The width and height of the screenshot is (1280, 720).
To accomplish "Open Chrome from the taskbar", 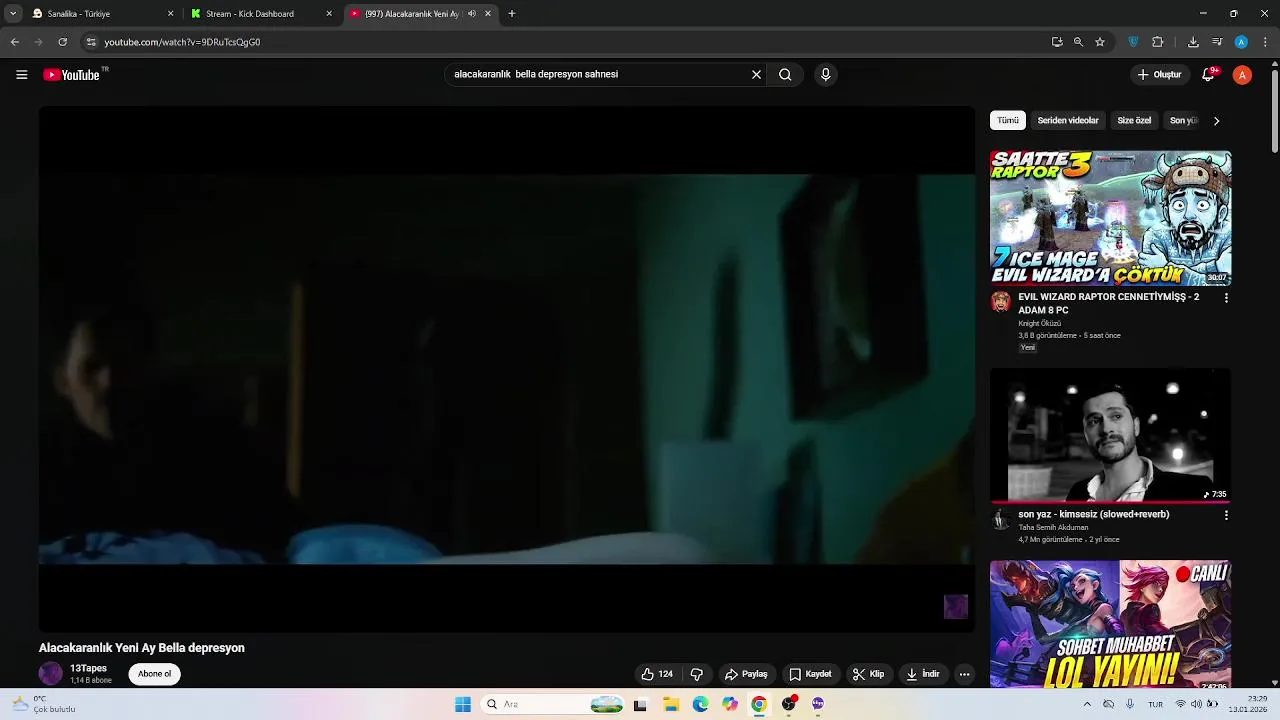I will pyautogui.click(x=759, y=704).
